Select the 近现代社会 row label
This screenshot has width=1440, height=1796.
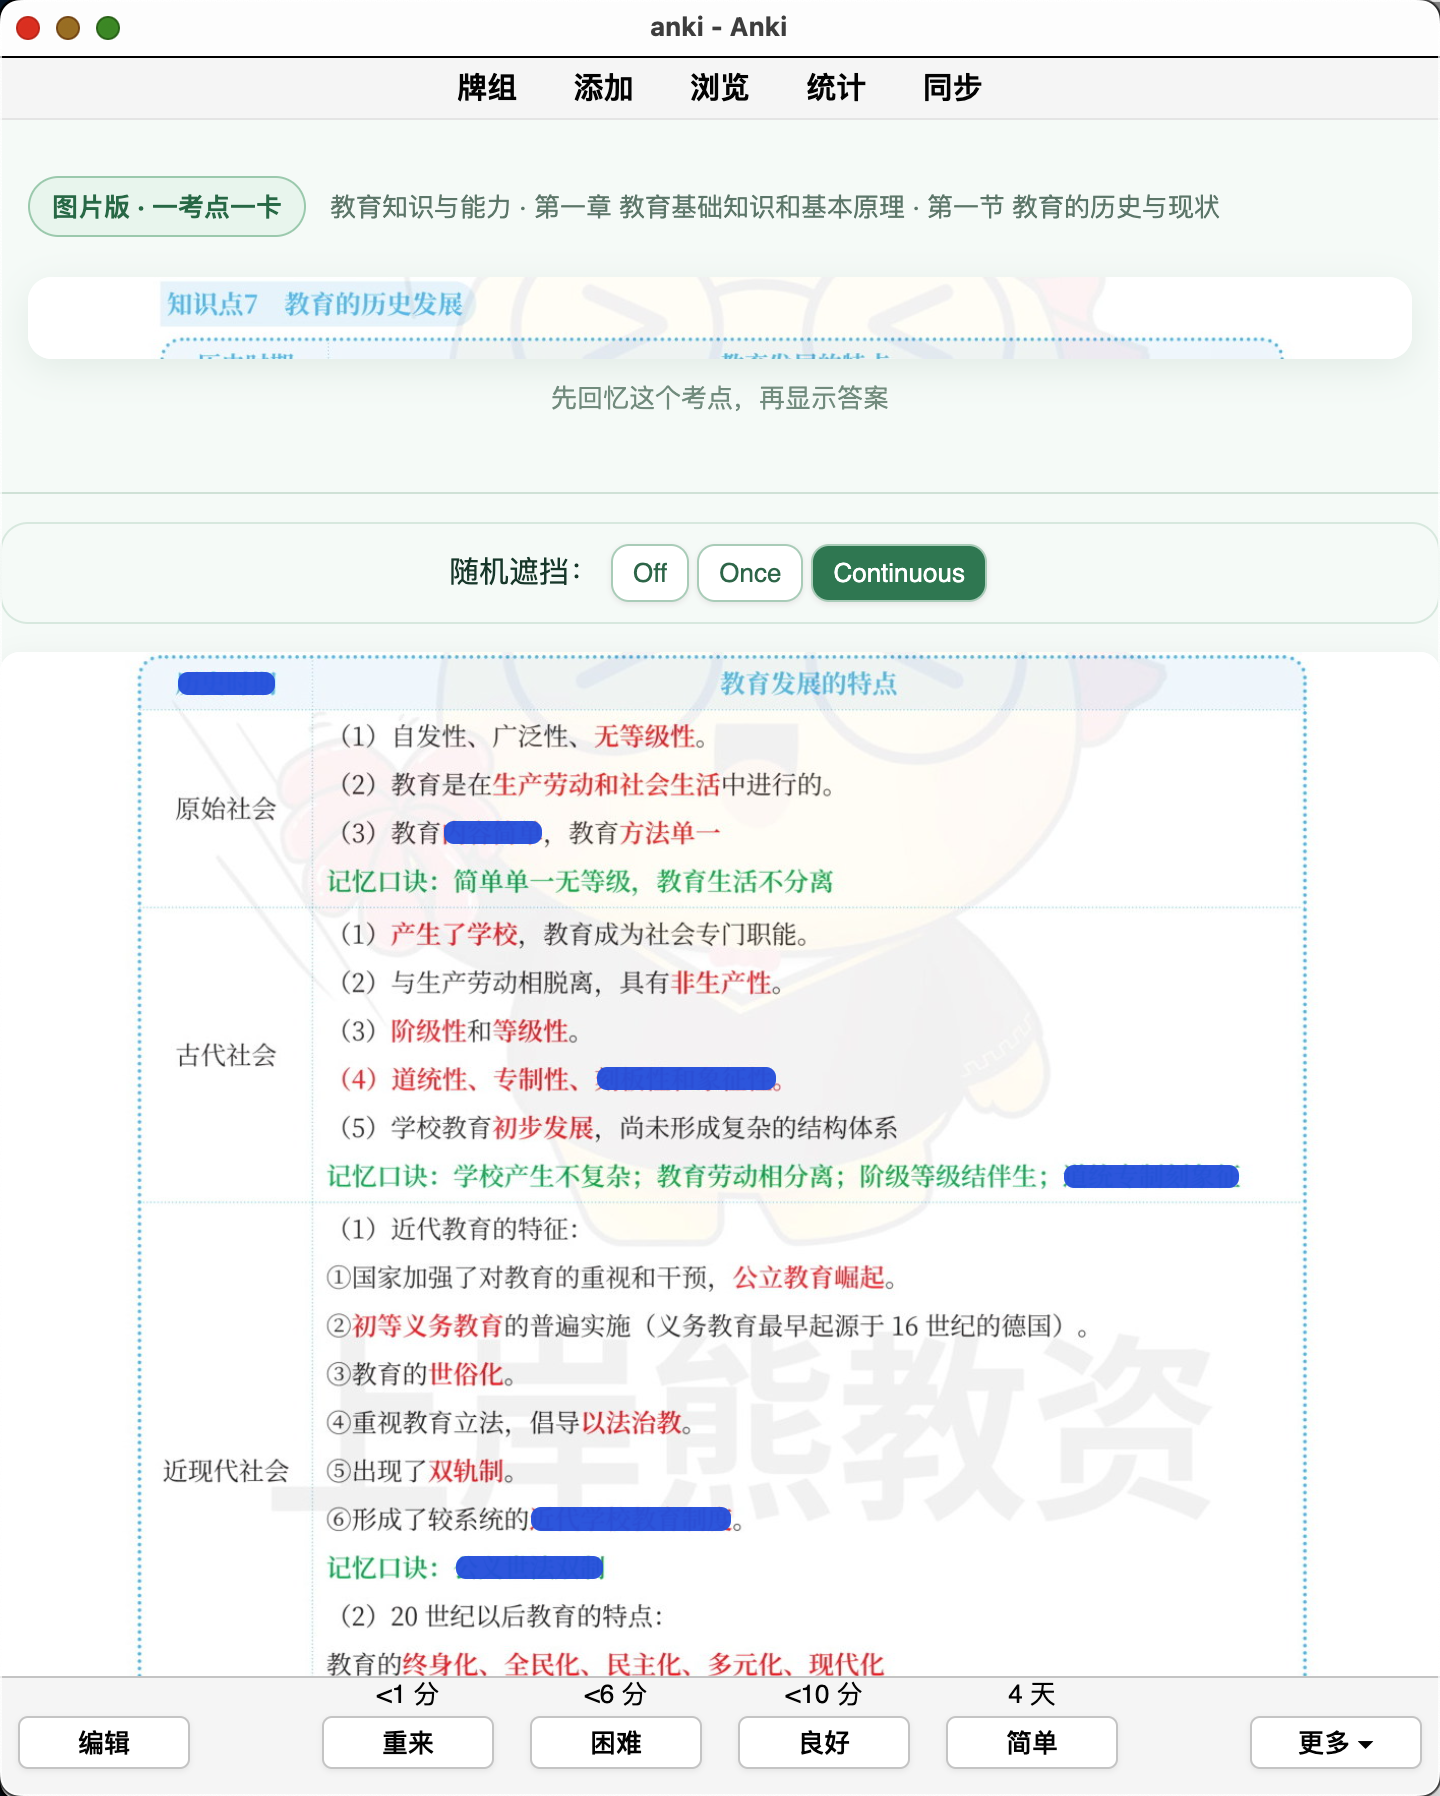(226, 1471)
